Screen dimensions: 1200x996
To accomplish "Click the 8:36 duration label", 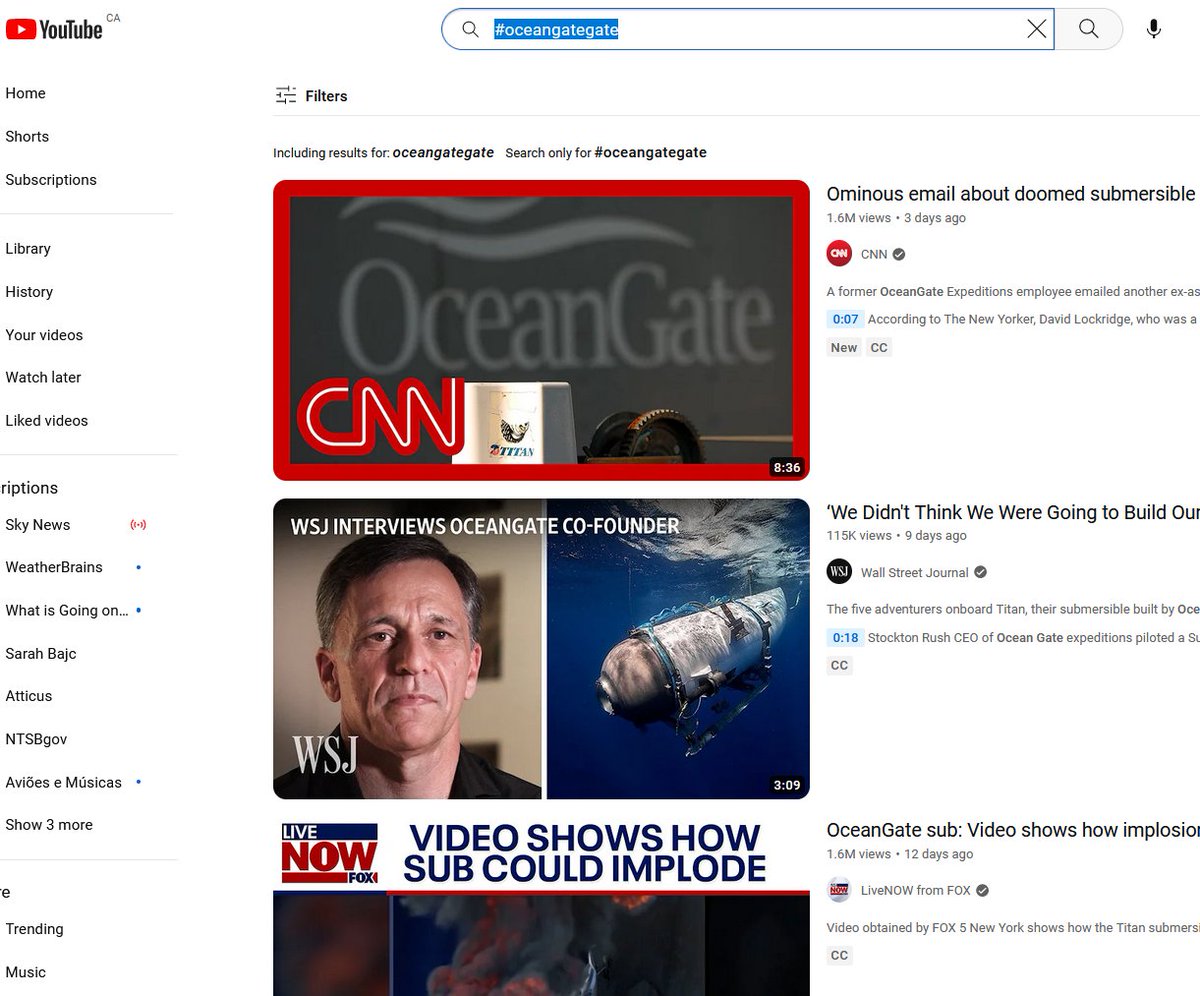I will (x=787, y=467).
